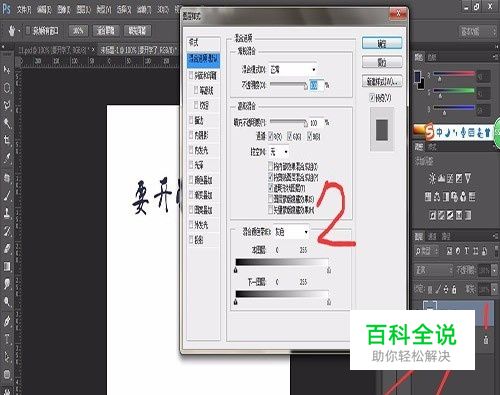This screenshot has height=395, width=500.
Task: Click the 100% button in options bar
Action: [78, 31]
